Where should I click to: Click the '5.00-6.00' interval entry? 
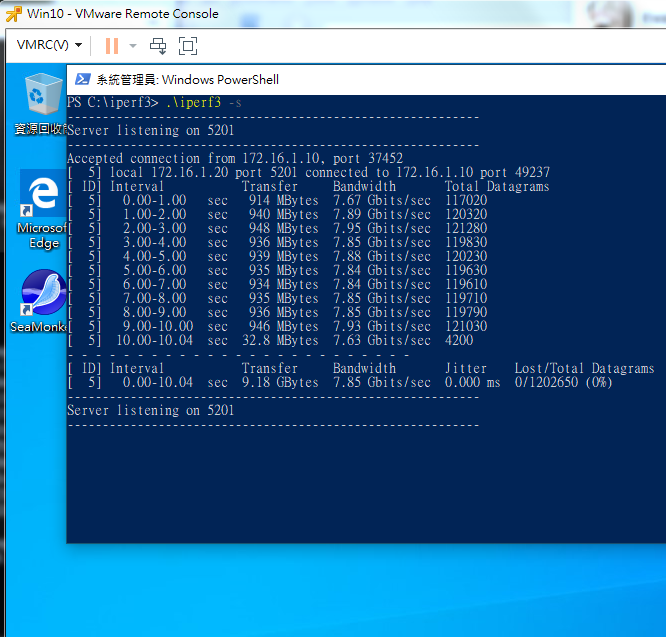(x=155, y=271)
